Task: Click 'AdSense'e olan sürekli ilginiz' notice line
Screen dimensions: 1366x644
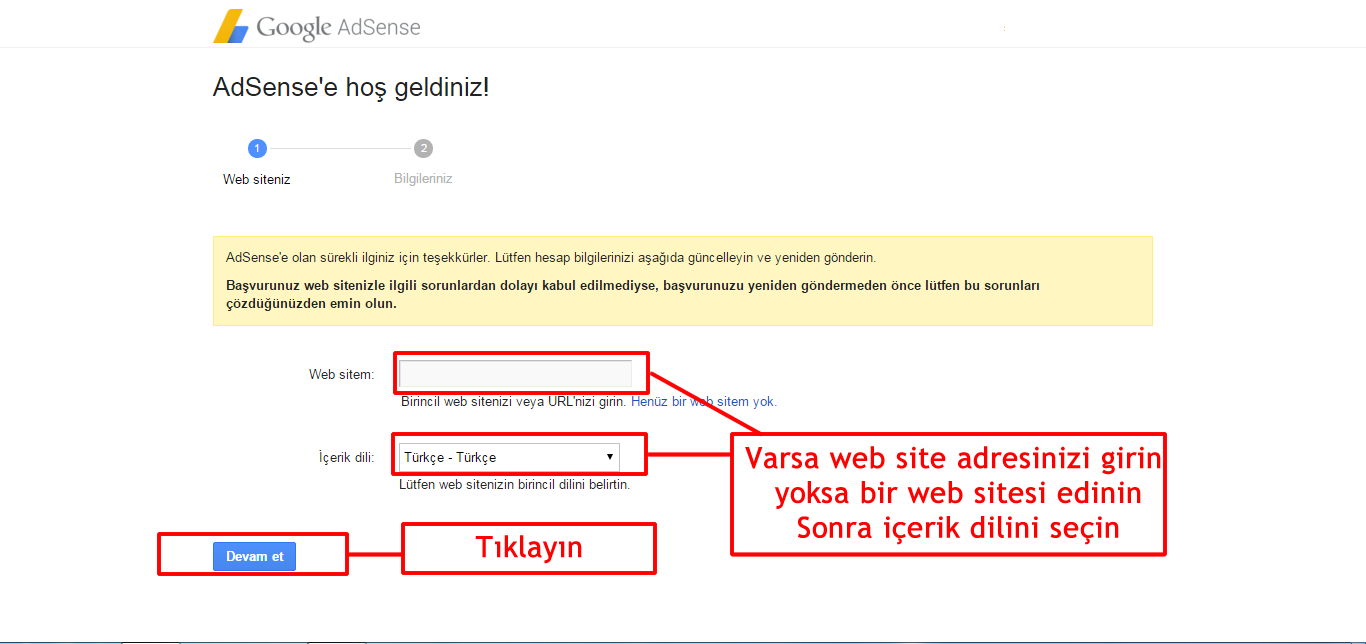Action: pos(551,258)
